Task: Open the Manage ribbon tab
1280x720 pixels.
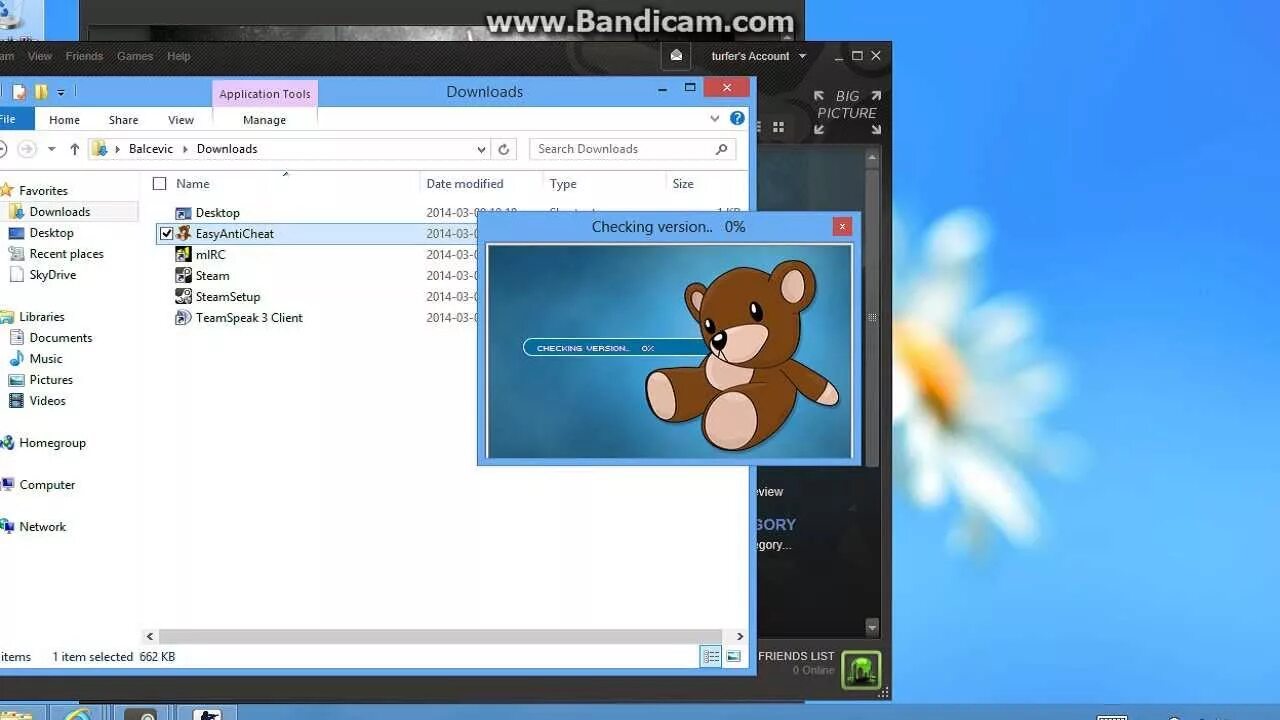Action: coord(264,119)
